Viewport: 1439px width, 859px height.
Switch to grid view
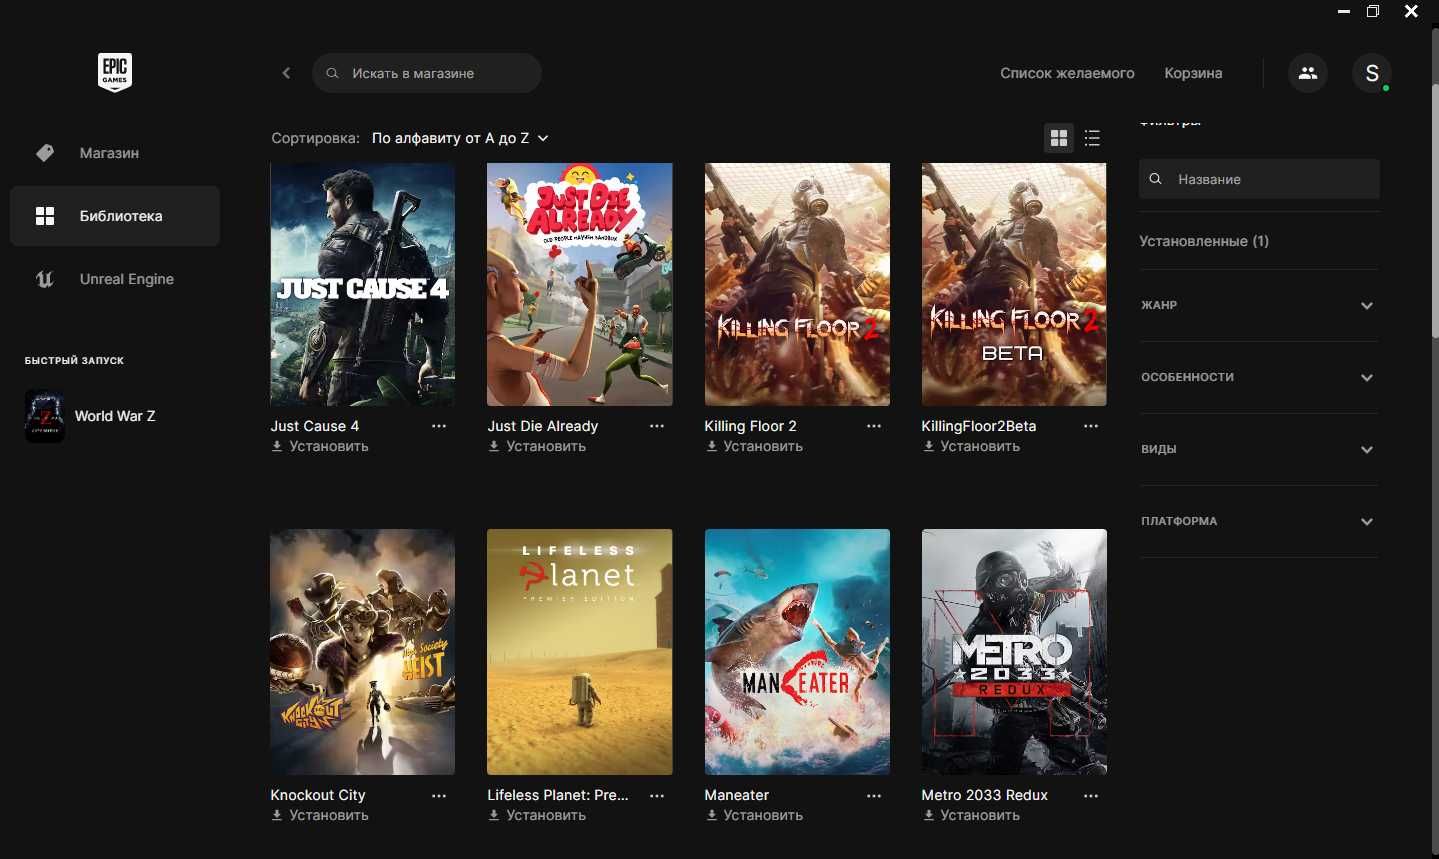click(x=1059, y=138)
